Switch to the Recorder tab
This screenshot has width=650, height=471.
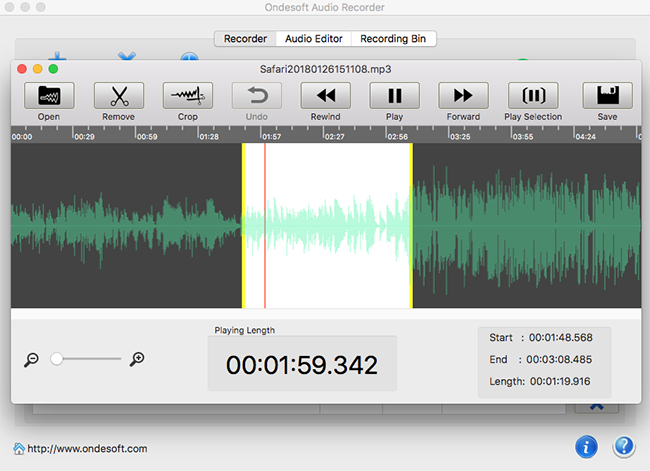(x=245, y=39)
